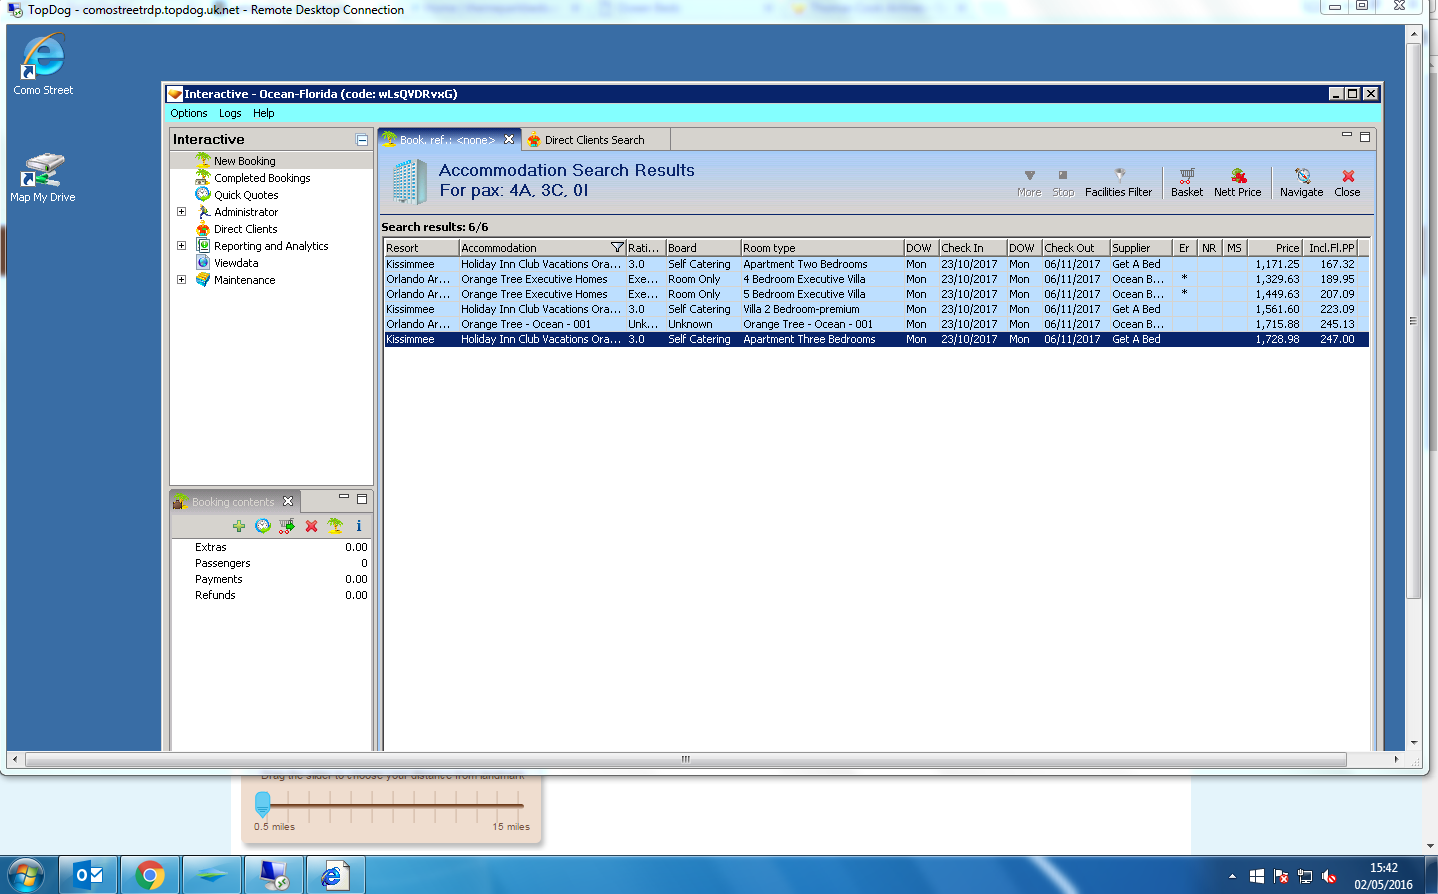Open Outlook from the taskbar
The width and height of the screenshot is (1438, 894).
(89, 876)
